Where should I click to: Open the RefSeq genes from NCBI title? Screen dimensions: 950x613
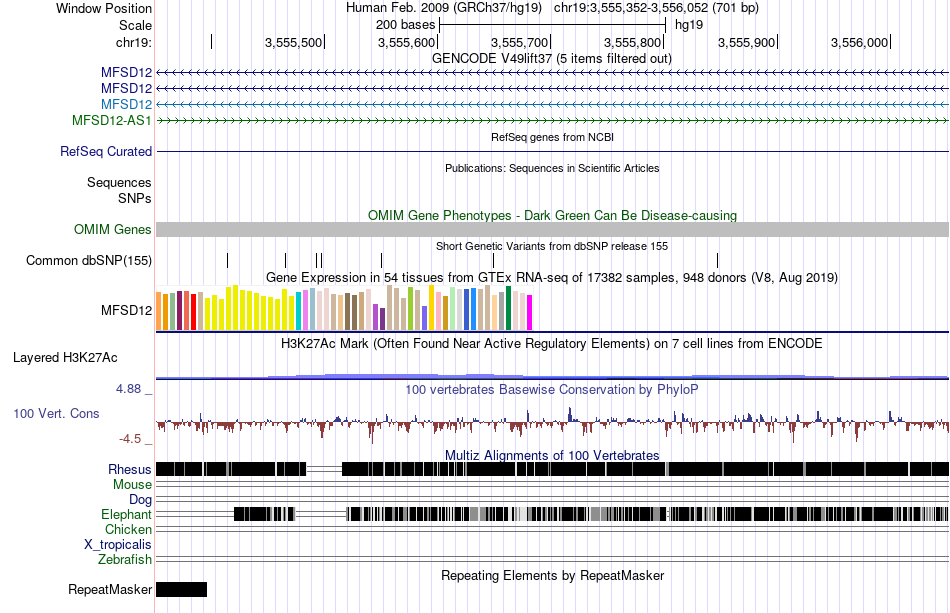[552, 138]
